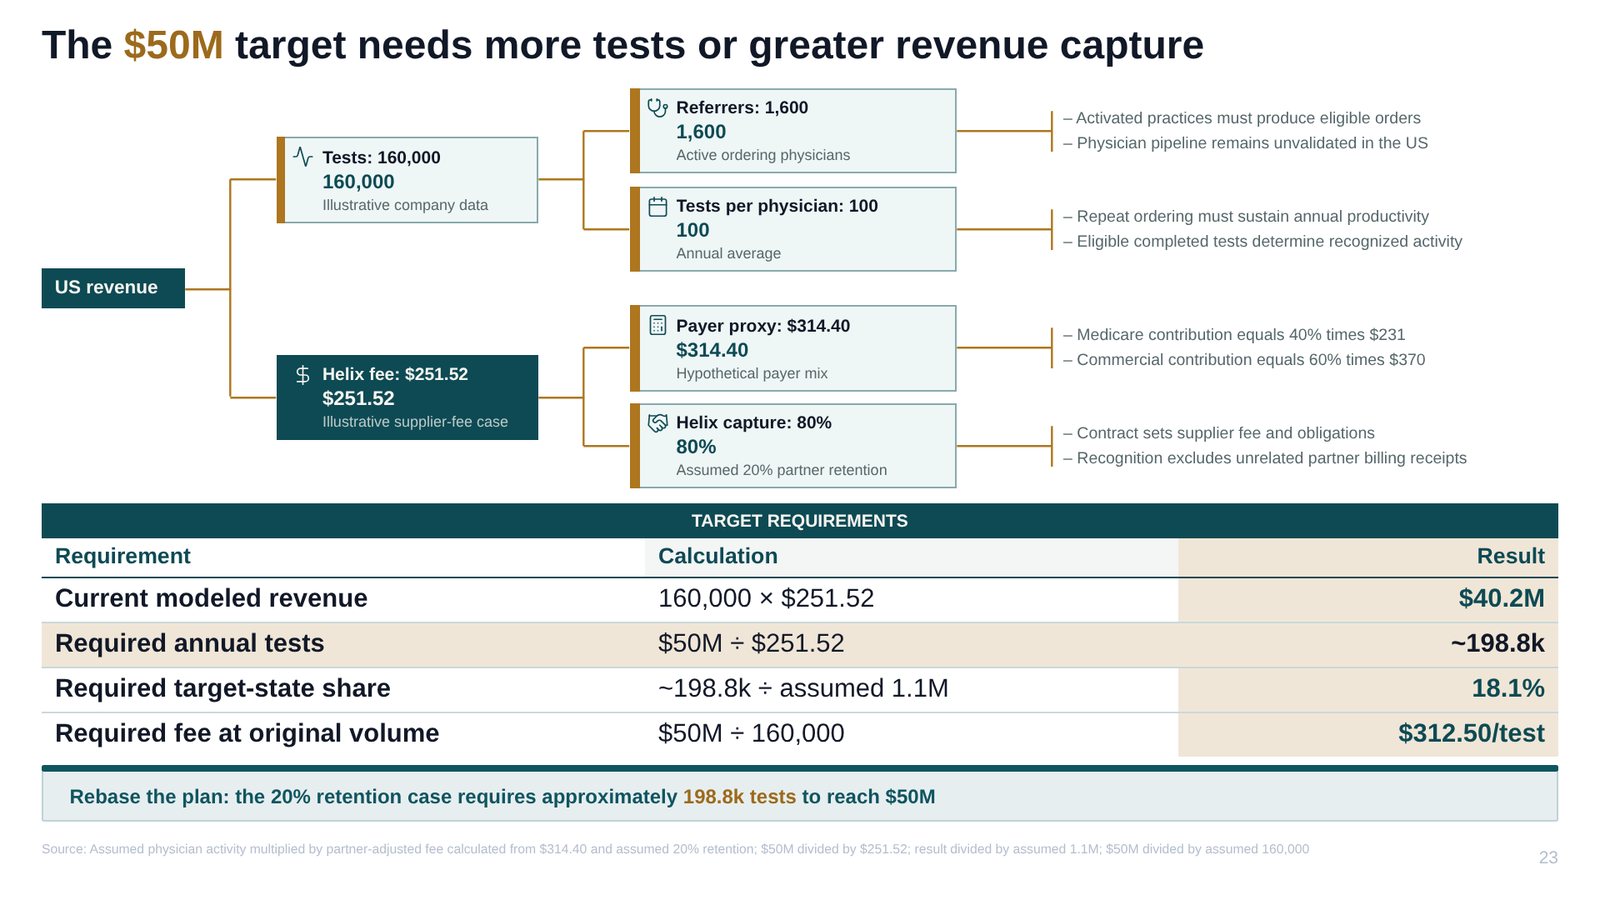
Task: Click the 'Recognition excludes unrelated partner billing receipts' note
Action: coord(1265,458)
